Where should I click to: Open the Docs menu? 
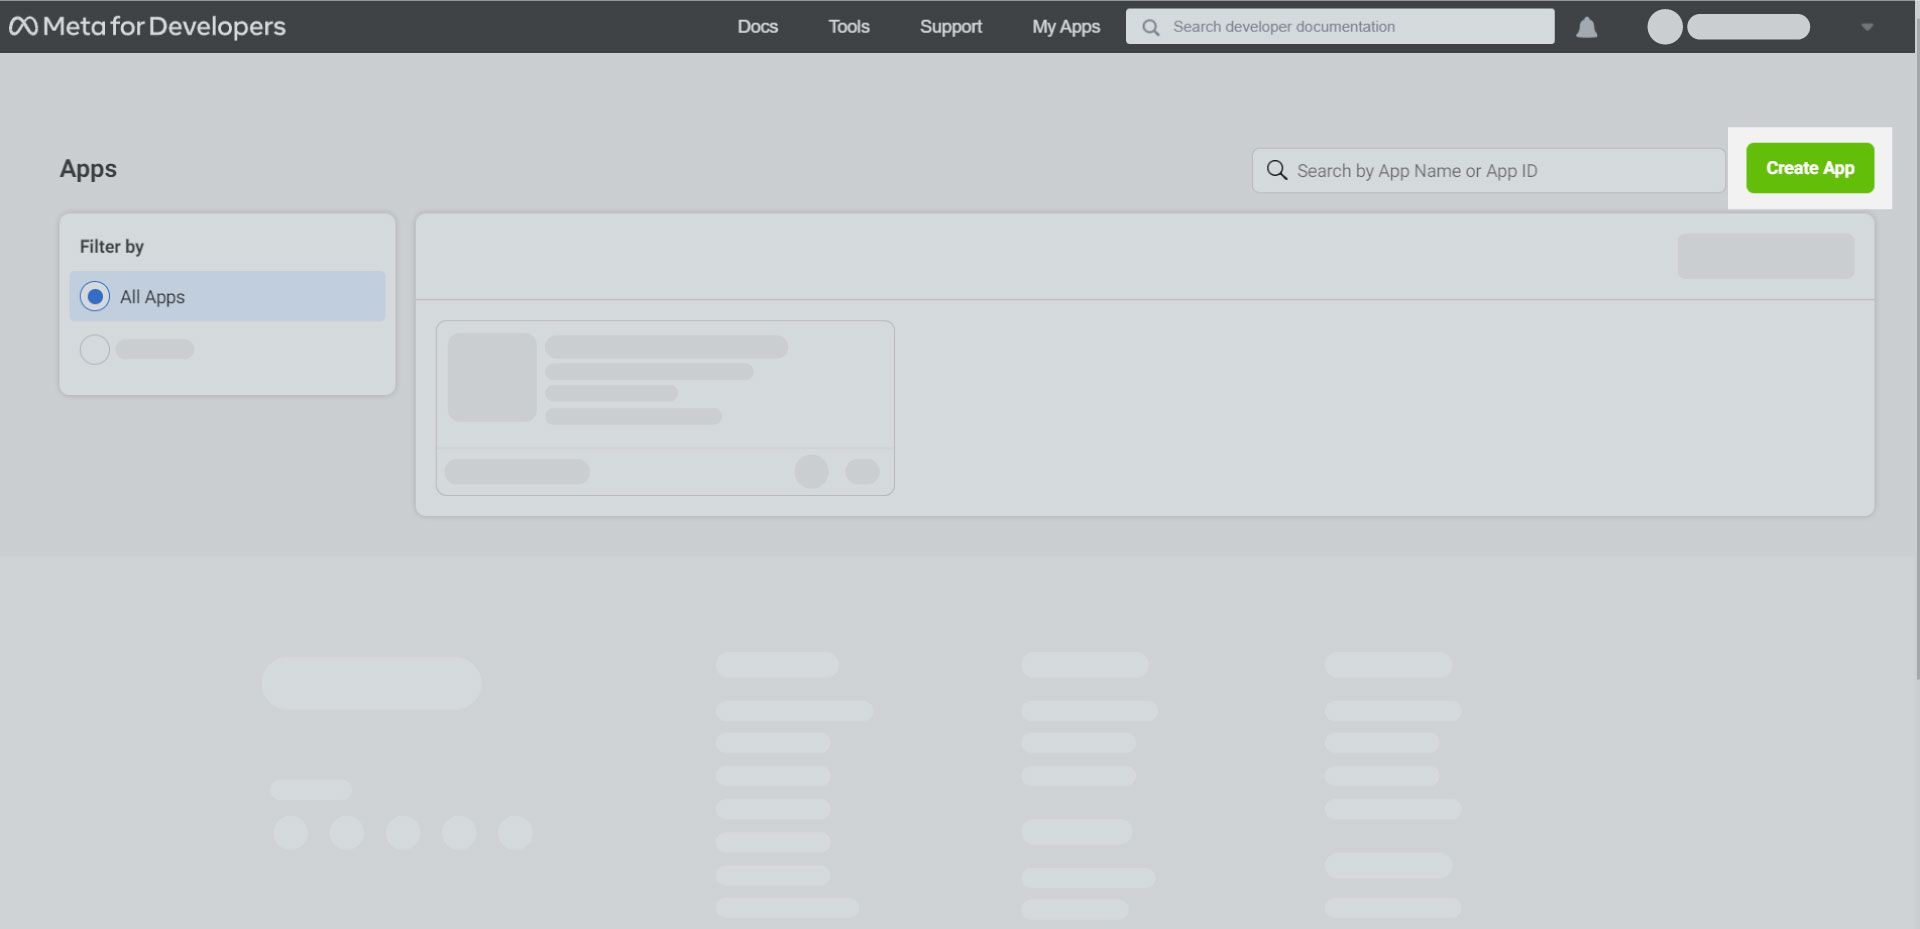(757, 27)
